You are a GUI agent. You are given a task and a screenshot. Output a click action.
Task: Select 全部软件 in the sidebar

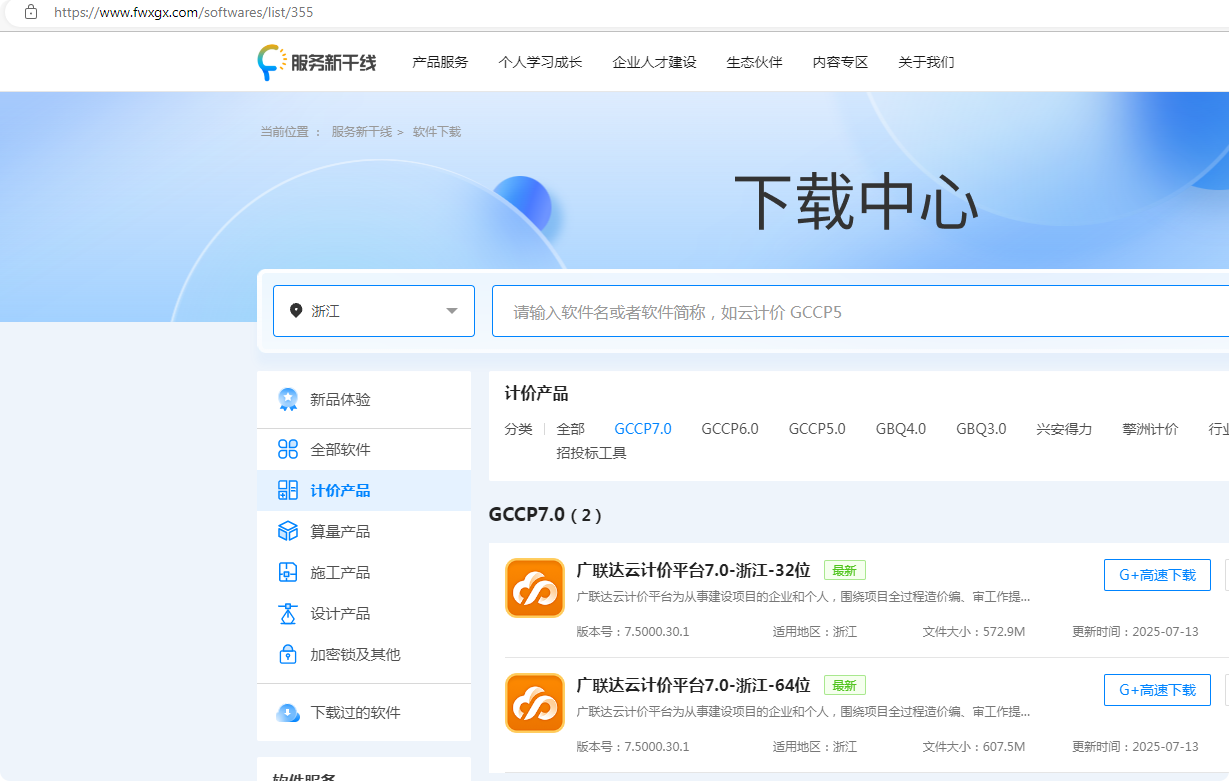(364, 450)
